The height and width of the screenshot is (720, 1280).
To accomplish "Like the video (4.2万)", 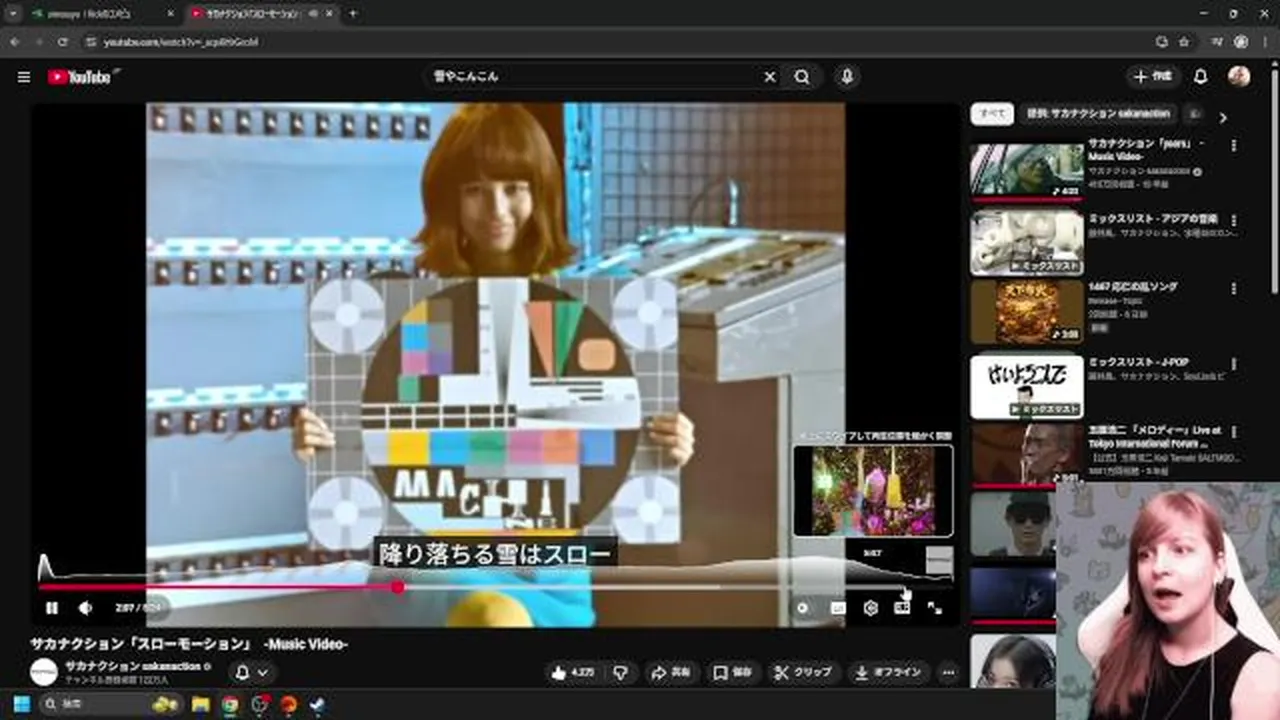I will click(573, 672).
